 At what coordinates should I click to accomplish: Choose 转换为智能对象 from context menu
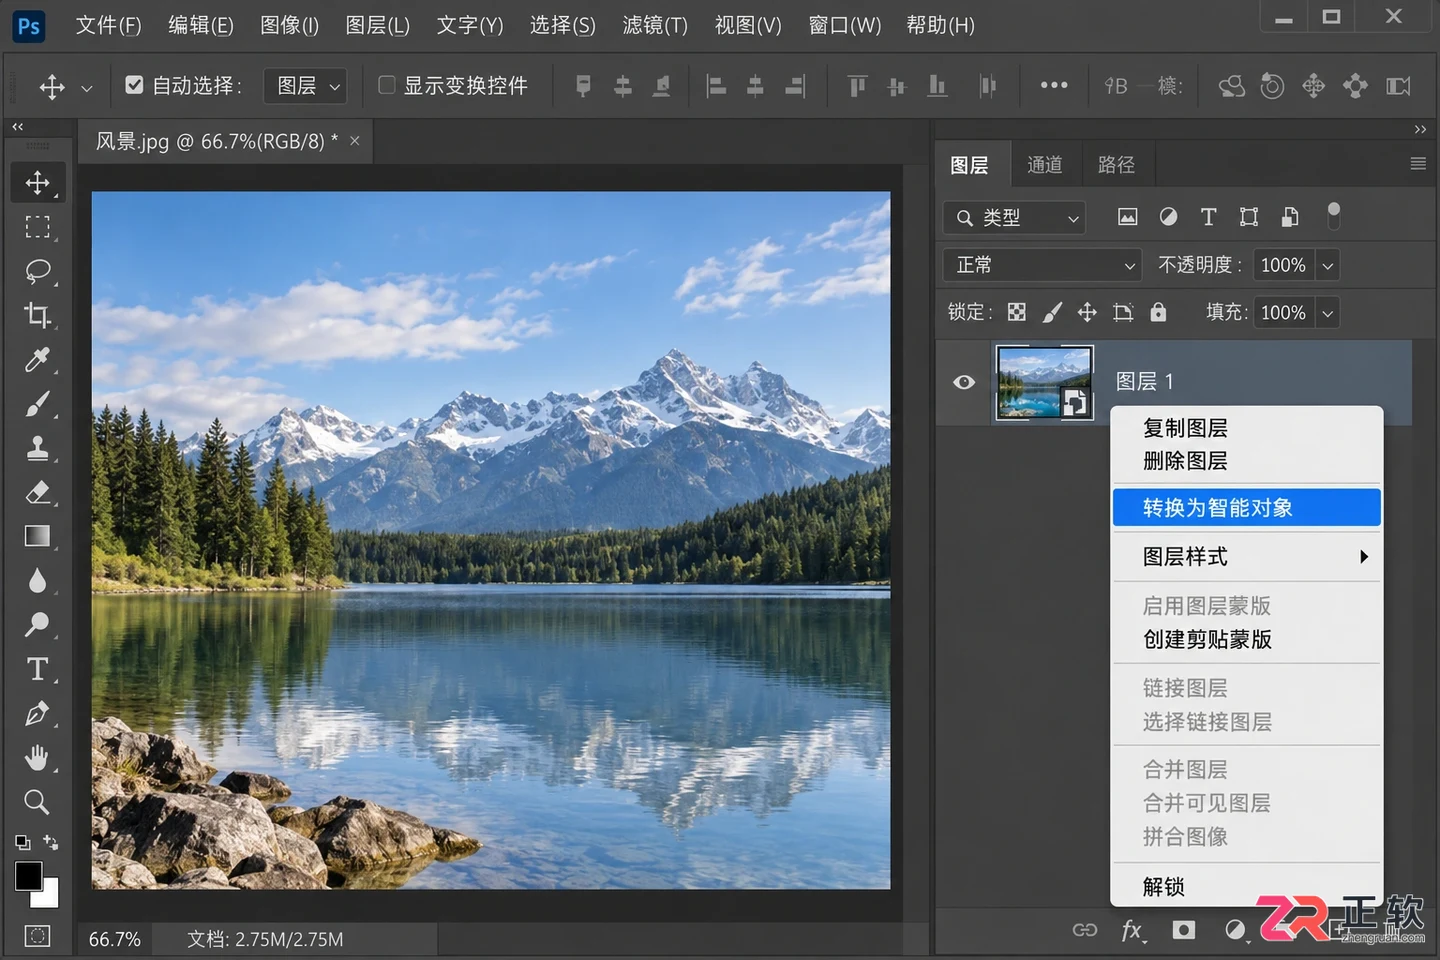pyautogui.click(x=1246, y=507)
